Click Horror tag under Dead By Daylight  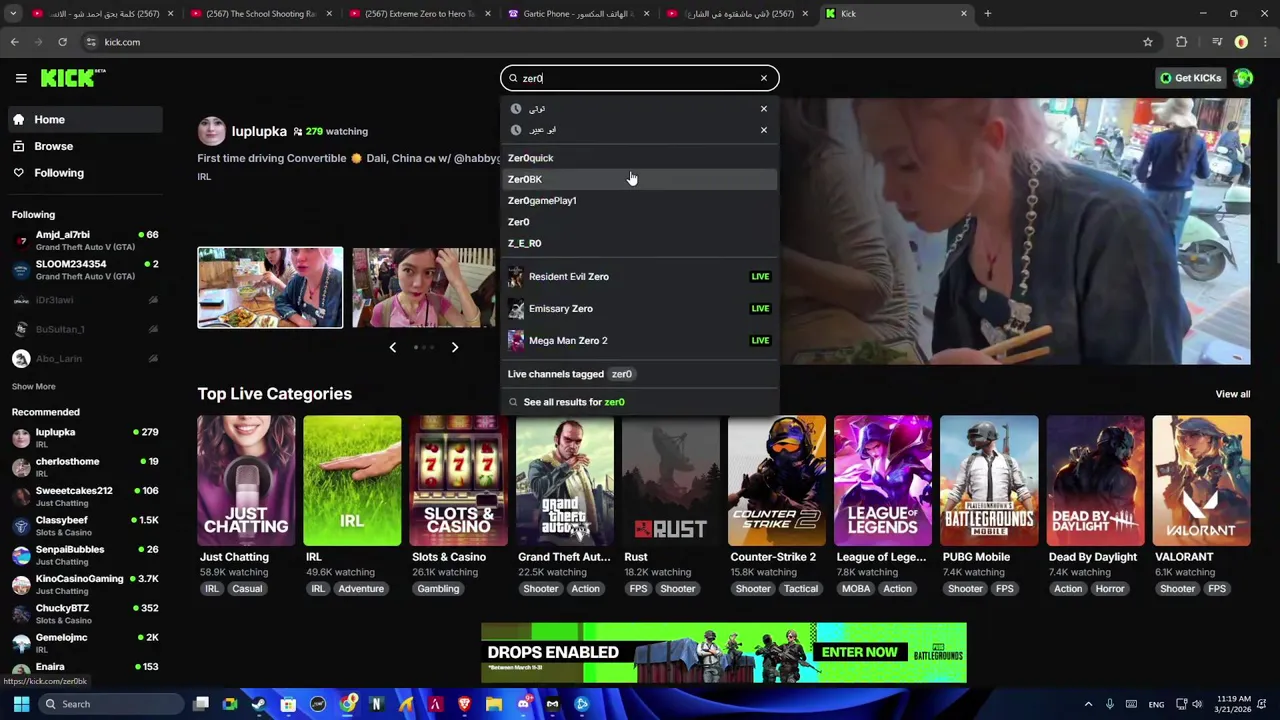(1110, 589)
